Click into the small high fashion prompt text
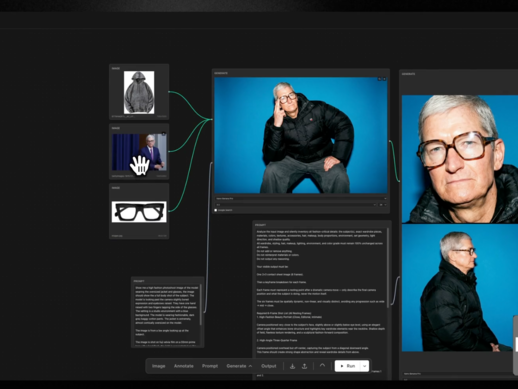 166,315
